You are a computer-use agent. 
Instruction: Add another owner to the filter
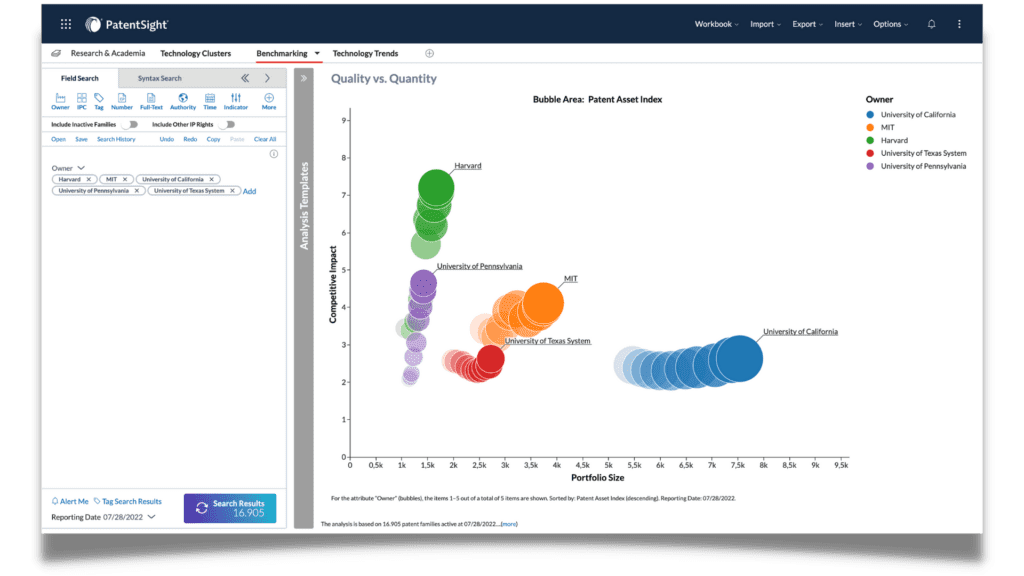[x=249, y=191]
